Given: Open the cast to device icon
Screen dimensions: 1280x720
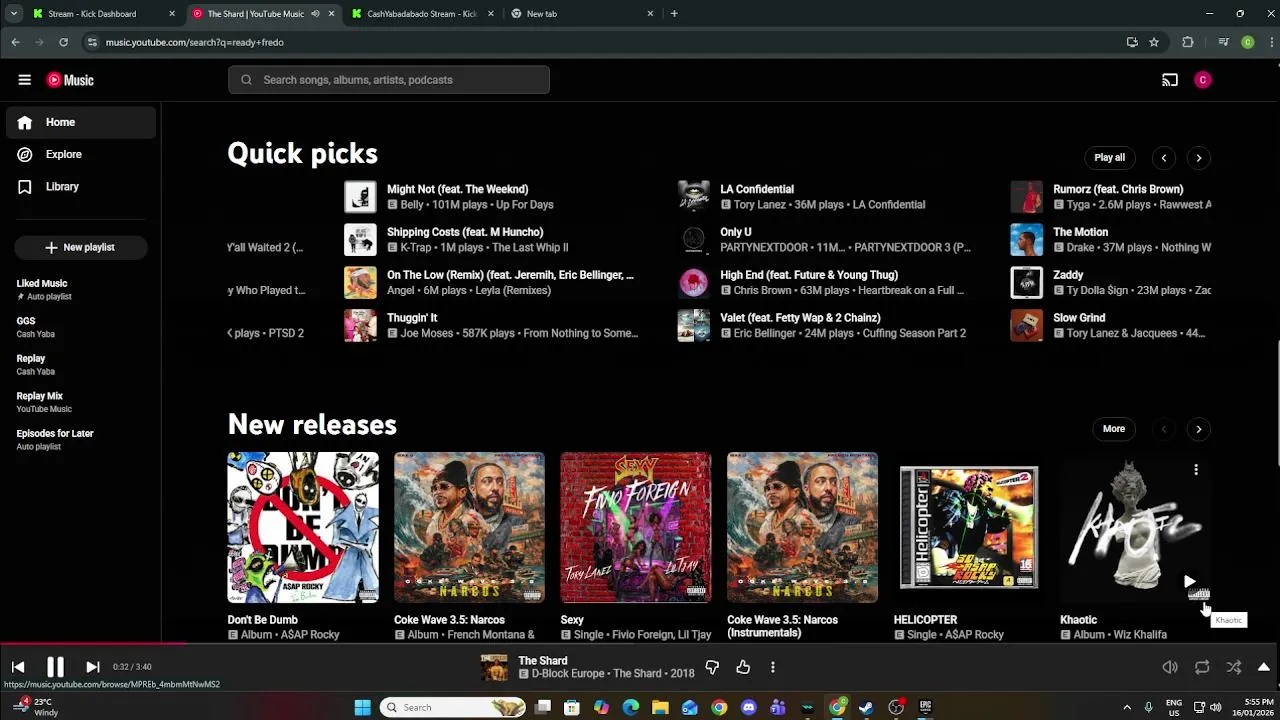Looking at the screenshot, I should pos(1170,80).
